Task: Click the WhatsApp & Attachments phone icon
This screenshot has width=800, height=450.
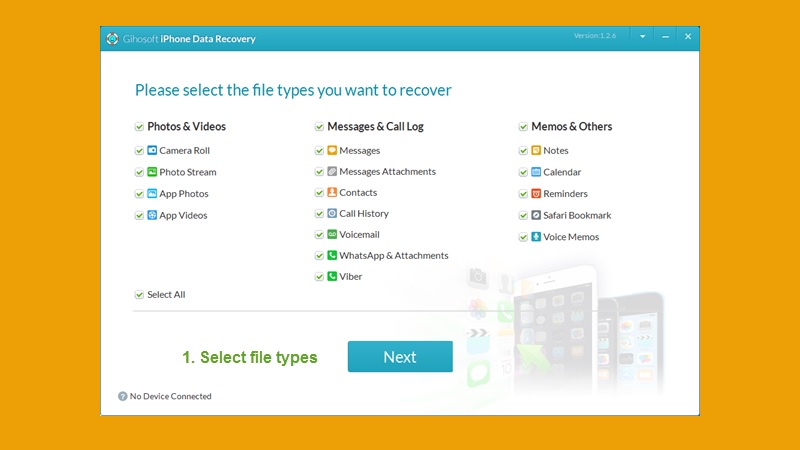Action: point(332,255)
